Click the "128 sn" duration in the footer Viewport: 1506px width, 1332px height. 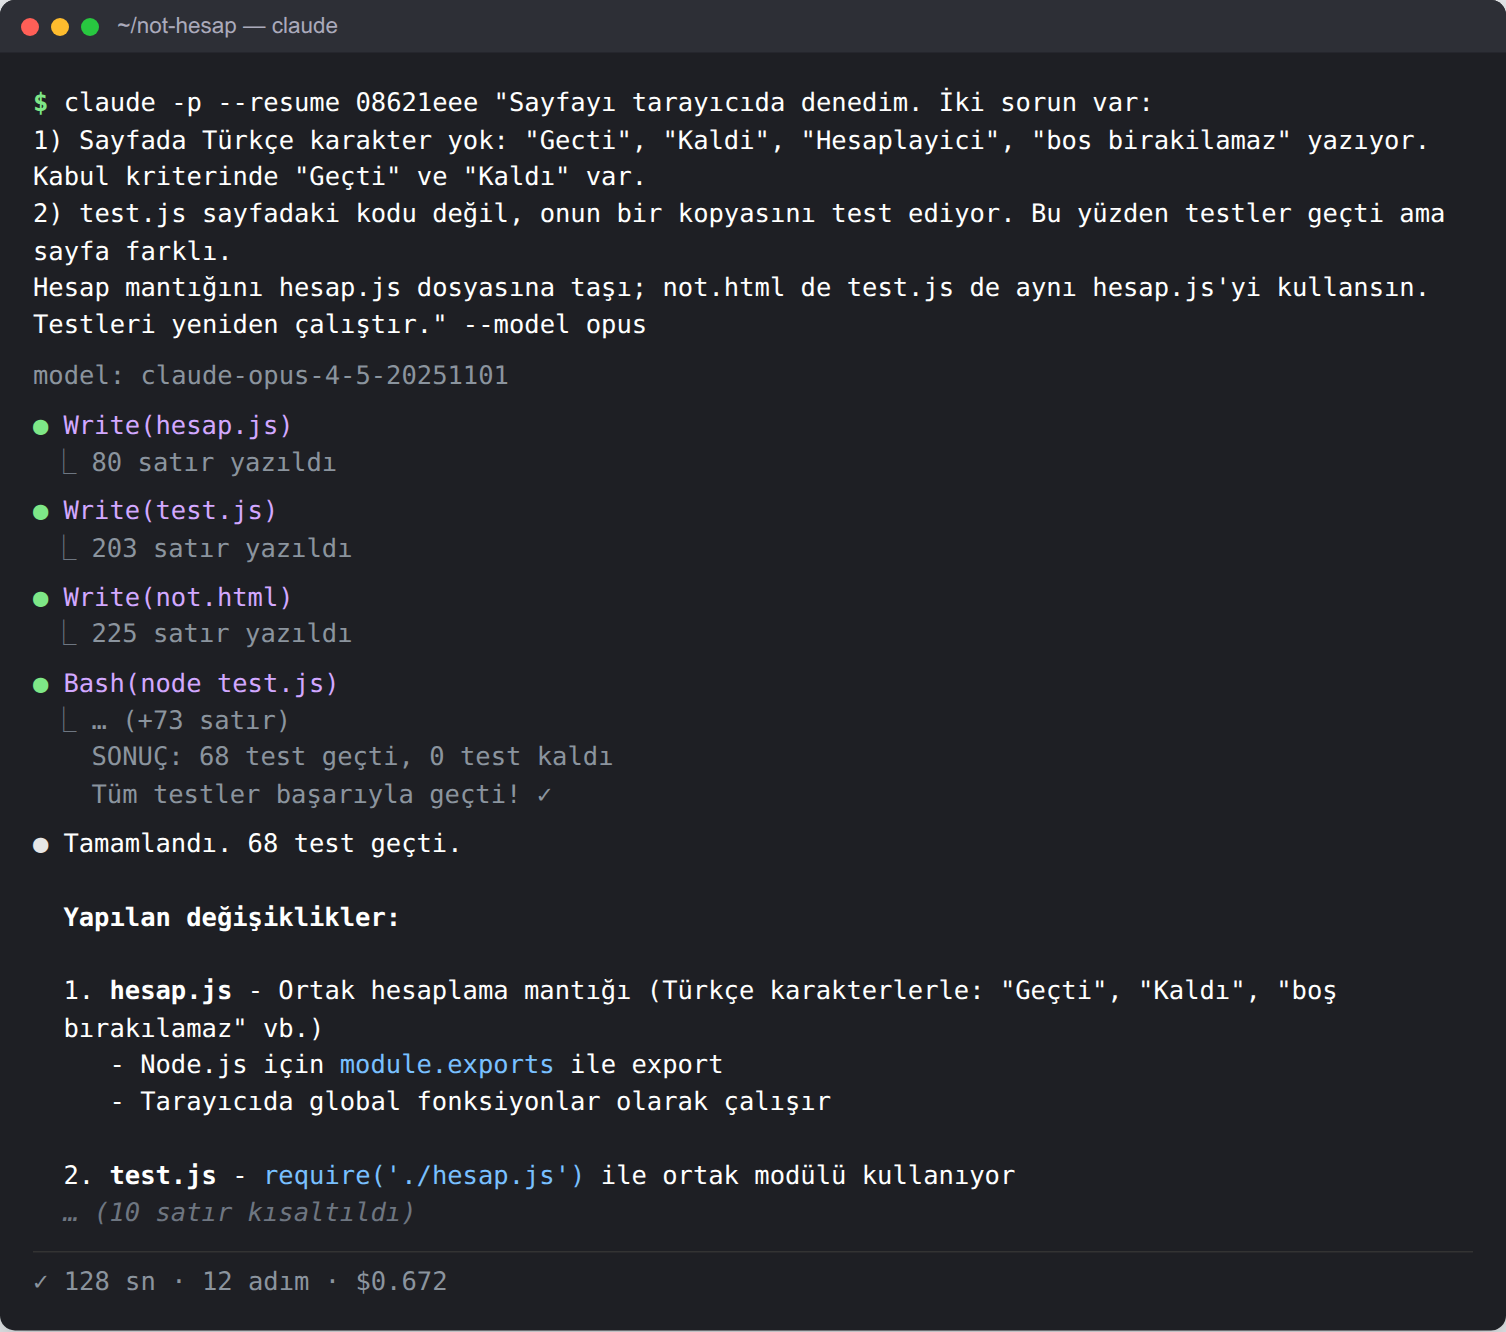pos(110,1282)
